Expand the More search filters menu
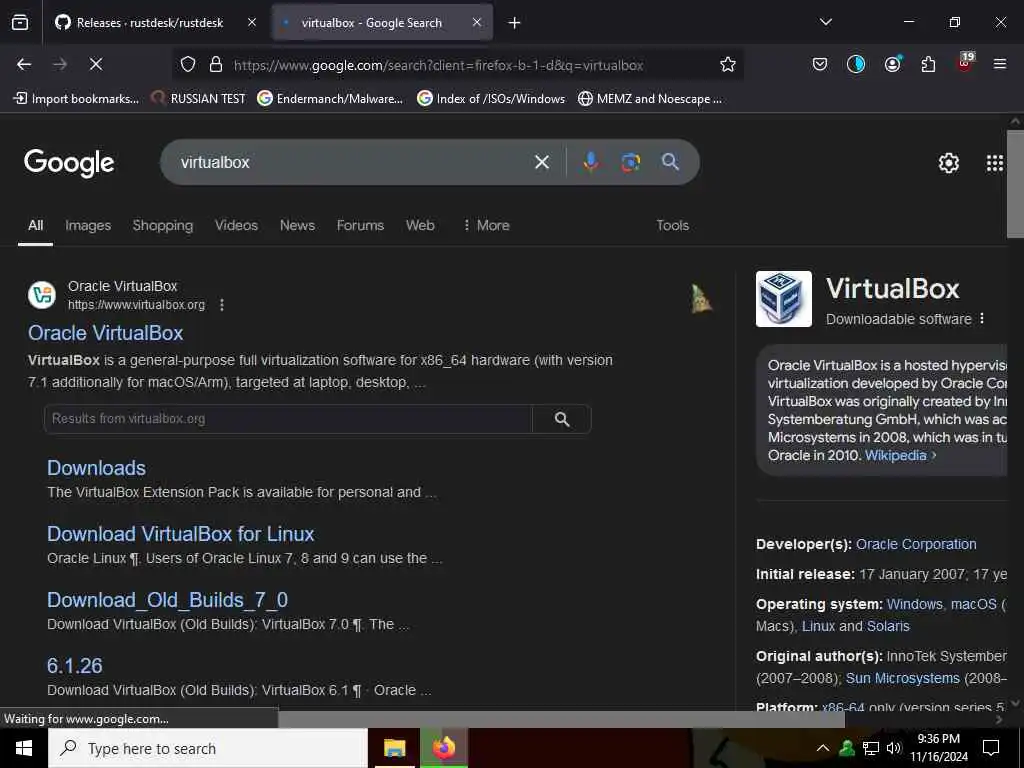The image size is (1024, 768). [x=486, y=225]
